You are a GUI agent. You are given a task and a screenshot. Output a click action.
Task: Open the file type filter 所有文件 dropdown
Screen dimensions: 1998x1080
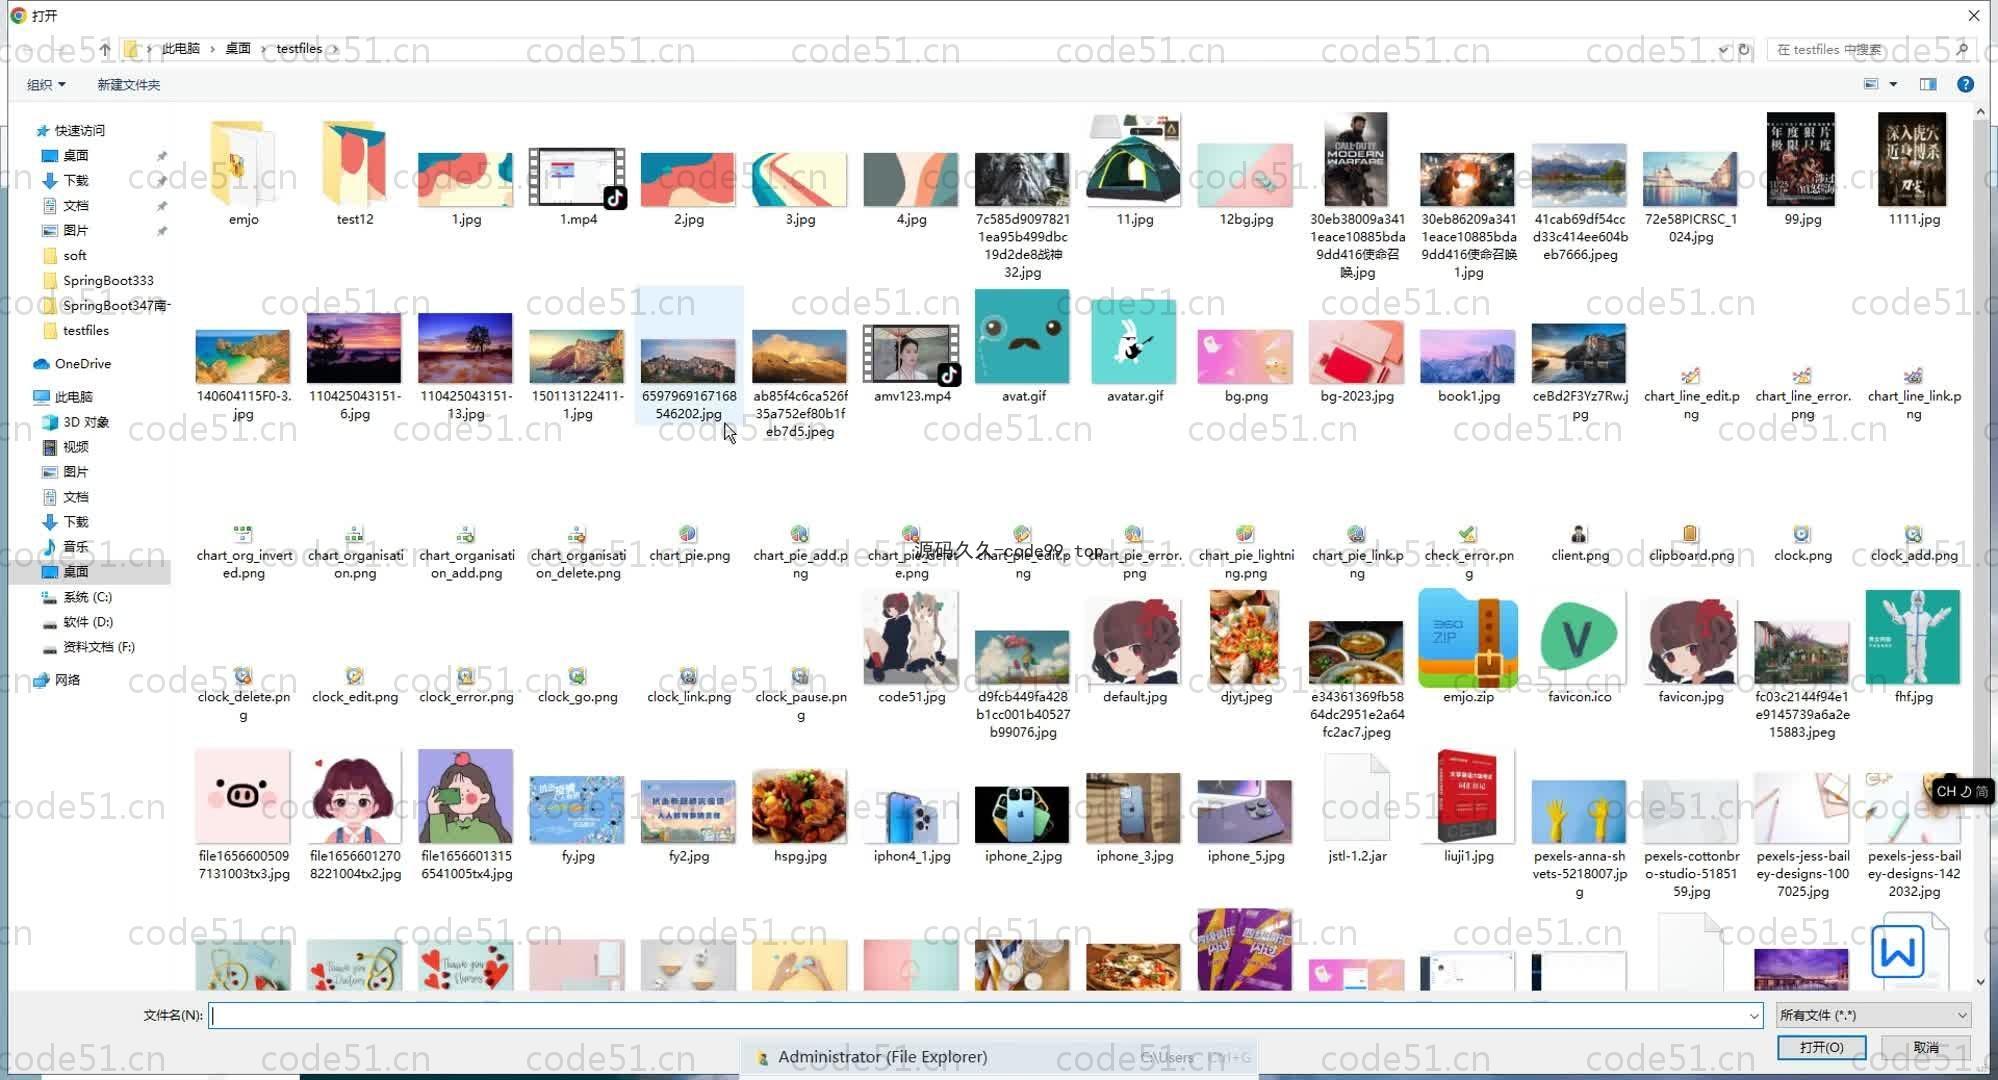(1873, 1015)
